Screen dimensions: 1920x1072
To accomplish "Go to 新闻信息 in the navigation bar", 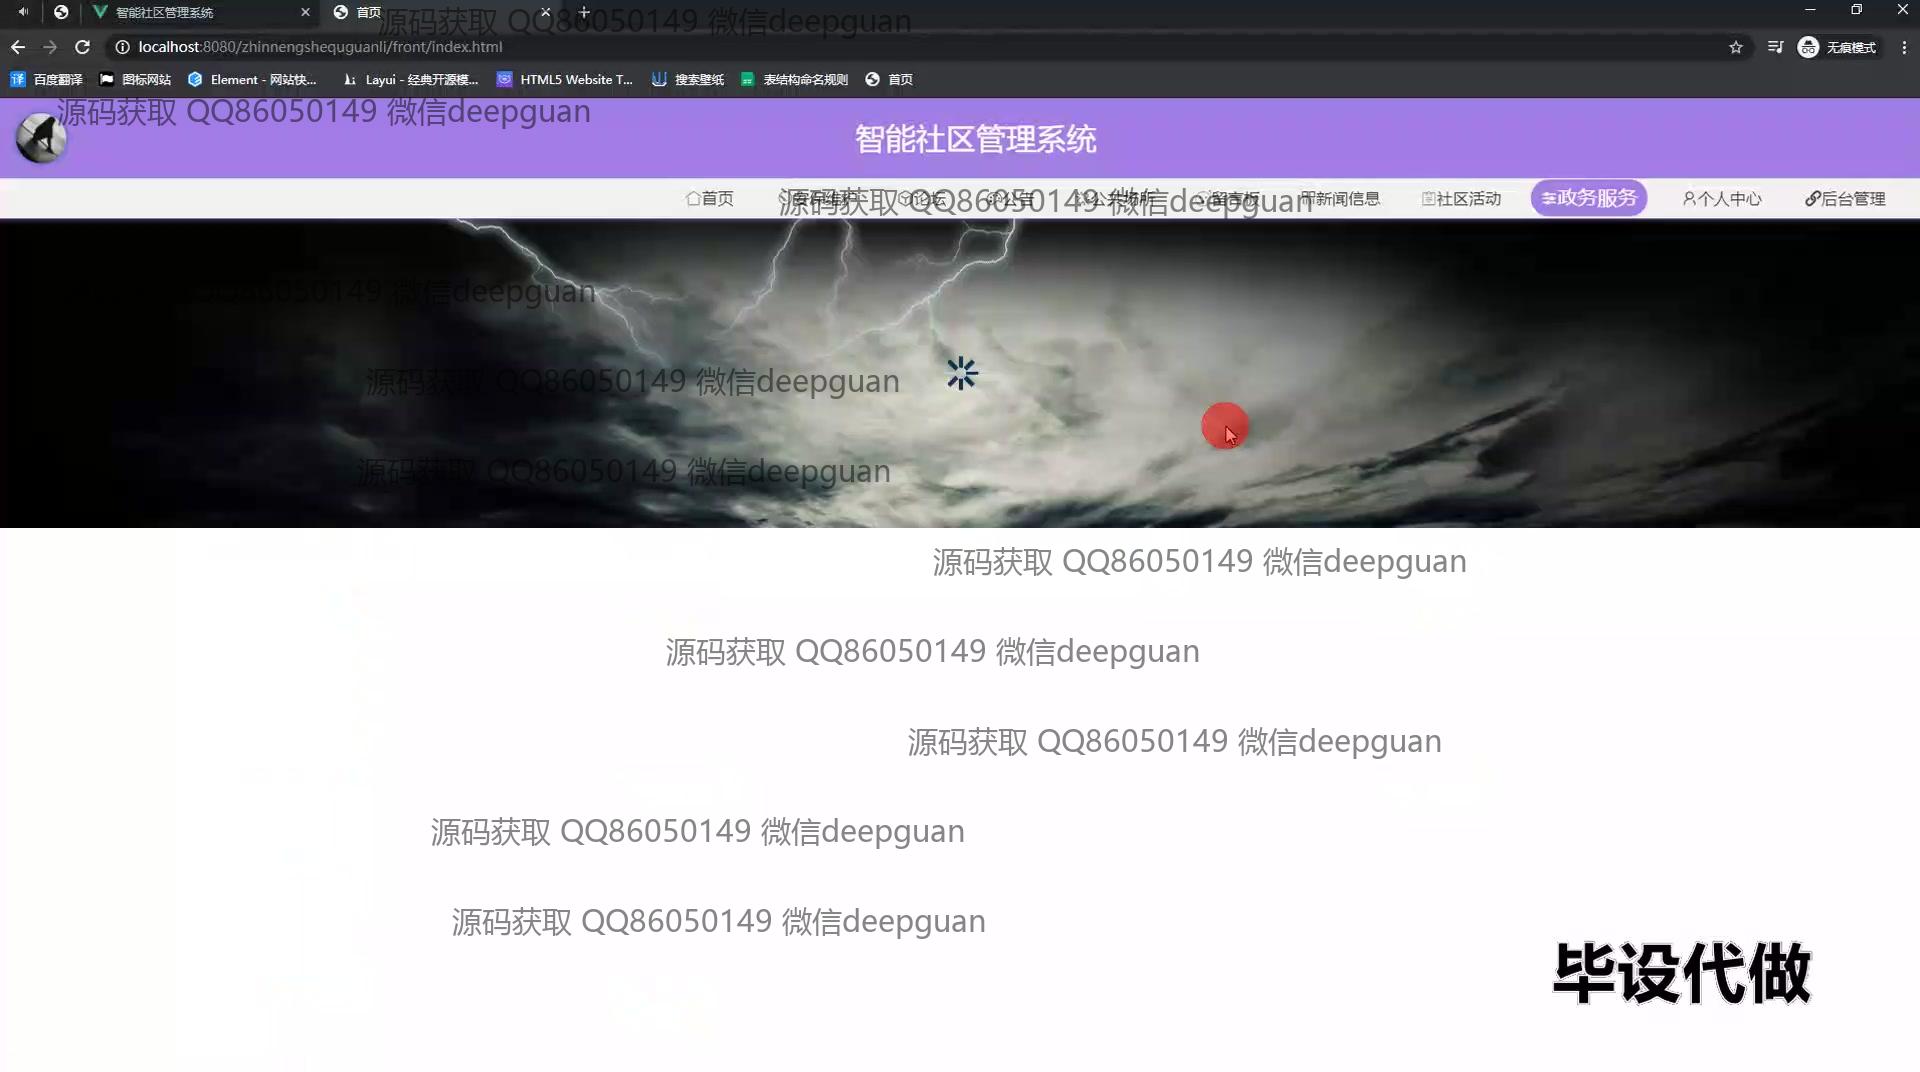I will point(1340,199).
